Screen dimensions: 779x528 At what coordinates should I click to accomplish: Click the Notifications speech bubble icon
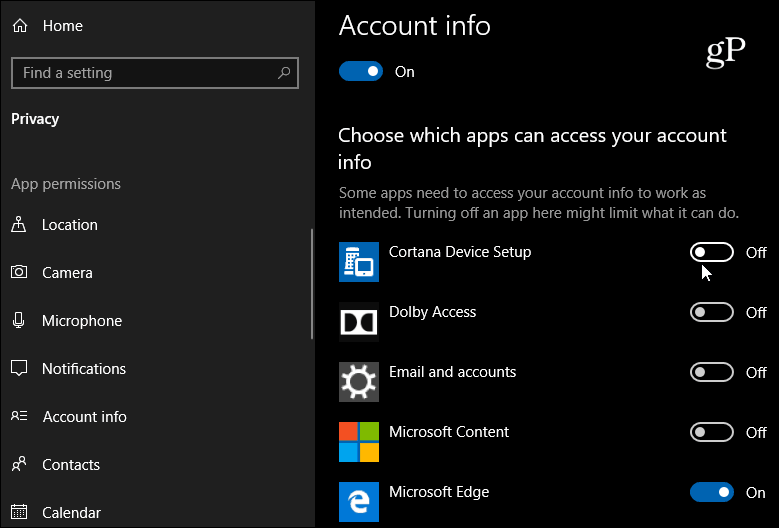pos(19,368)
